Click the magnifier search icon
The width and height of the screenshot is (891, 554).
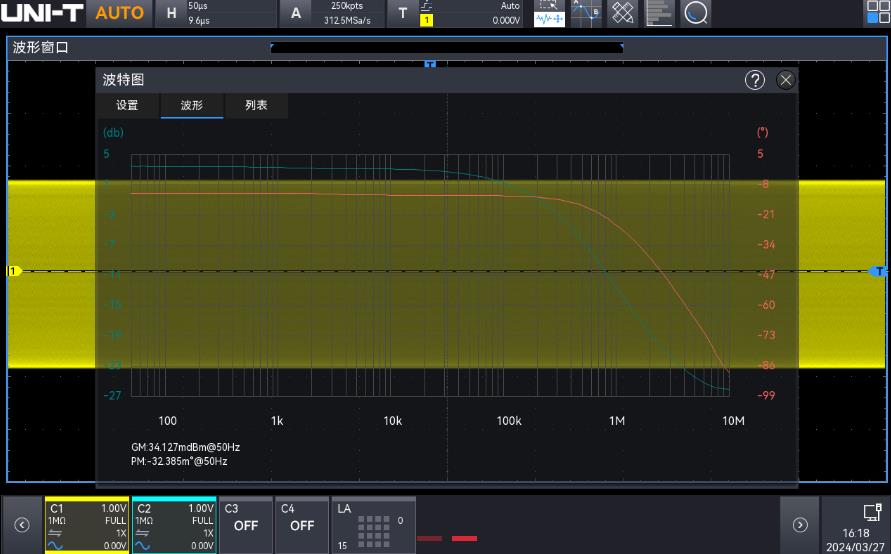696,13
